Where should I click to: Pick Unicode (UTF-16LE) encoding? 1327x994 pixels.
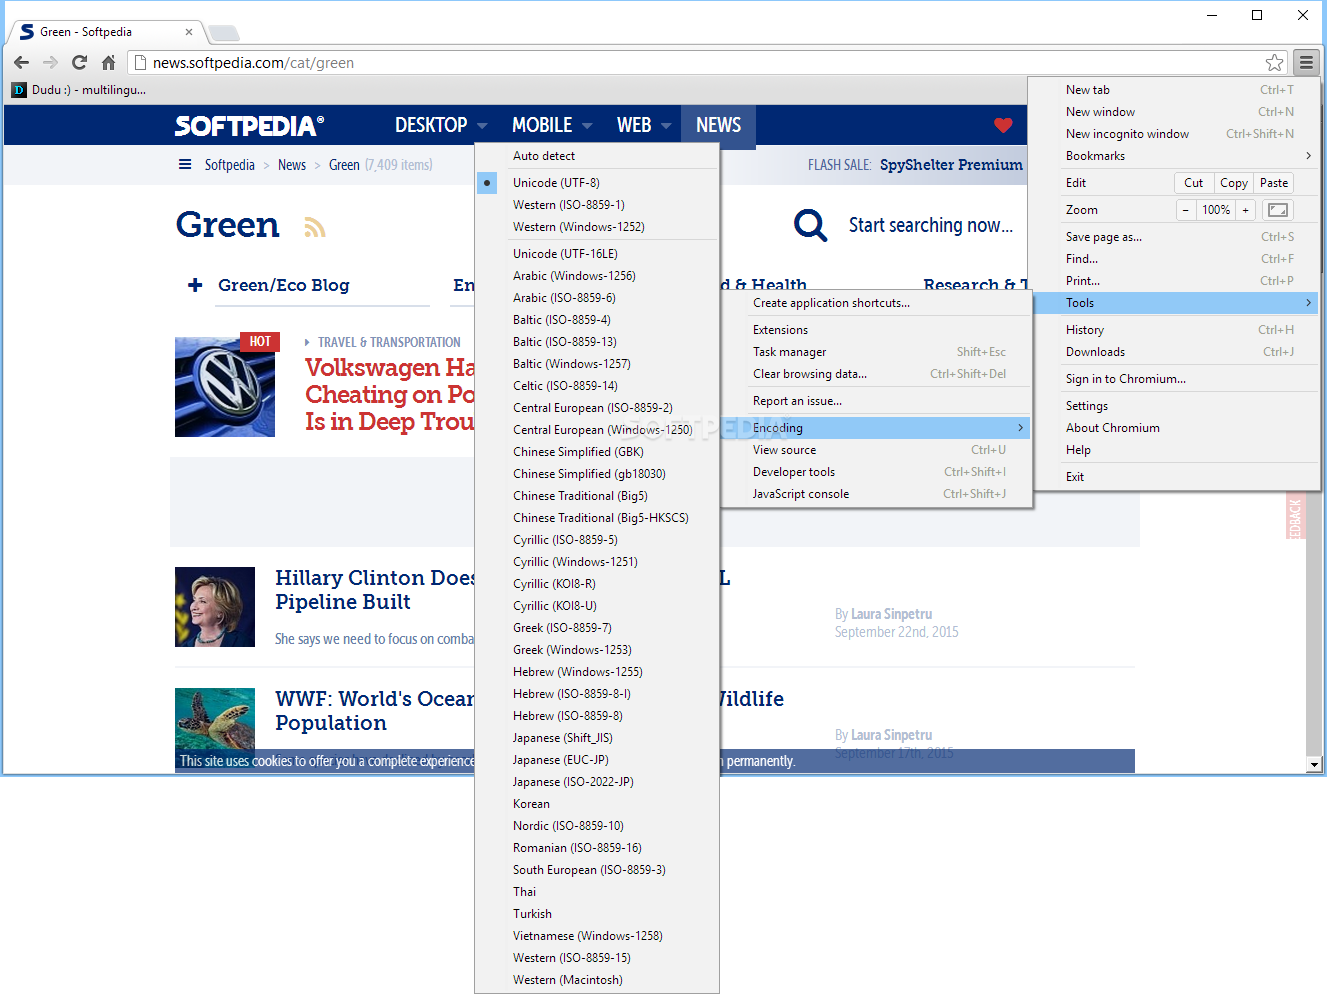coord(597,254)
